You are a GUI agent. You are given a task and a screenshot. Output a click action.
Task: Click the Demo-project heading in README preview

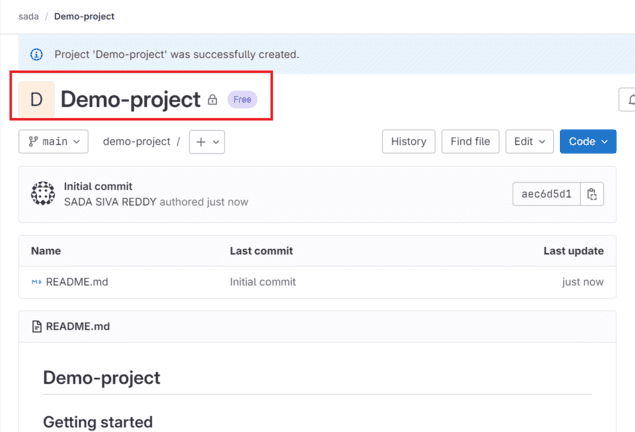click(x=102, y=378)
